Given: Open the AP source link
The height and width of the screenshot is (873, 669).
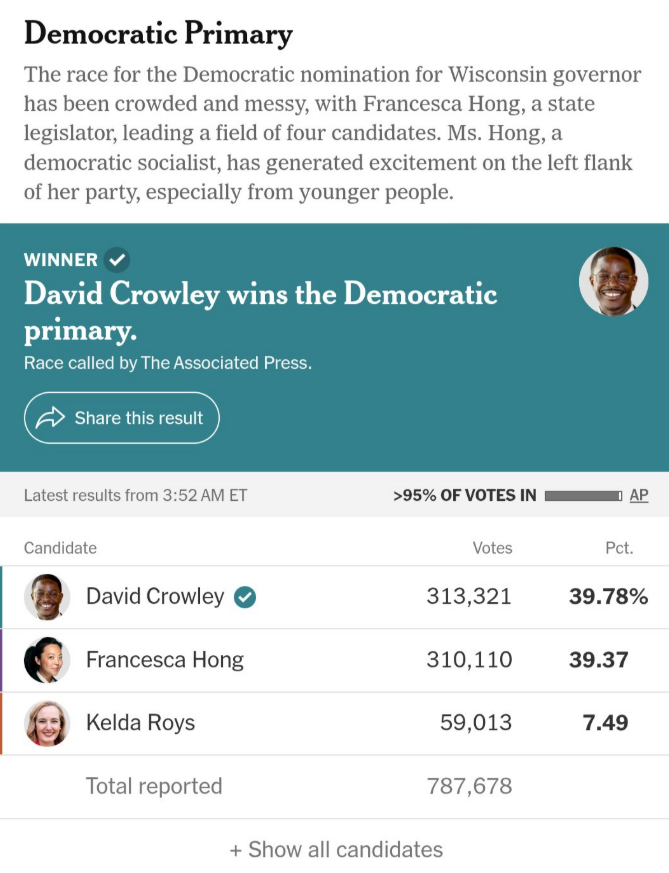Looking at the screenshot, I should point(639,495).
